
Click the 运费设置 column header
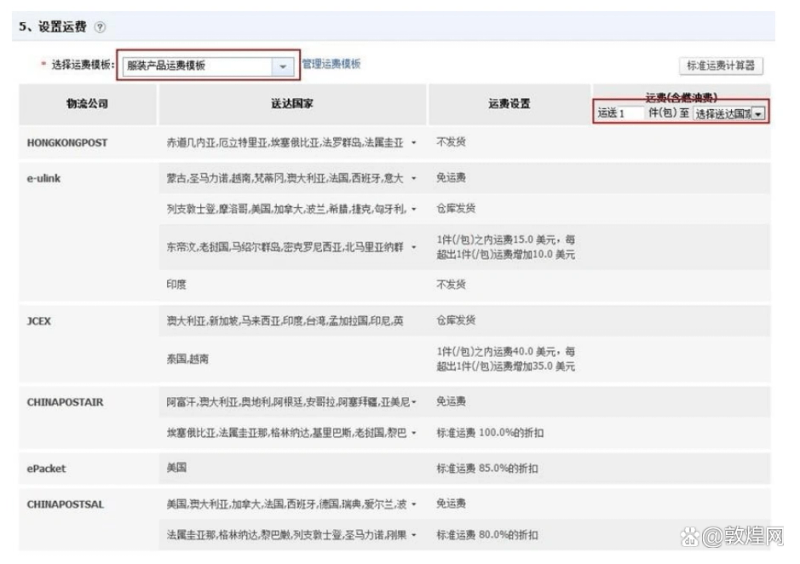click(509, 104)
